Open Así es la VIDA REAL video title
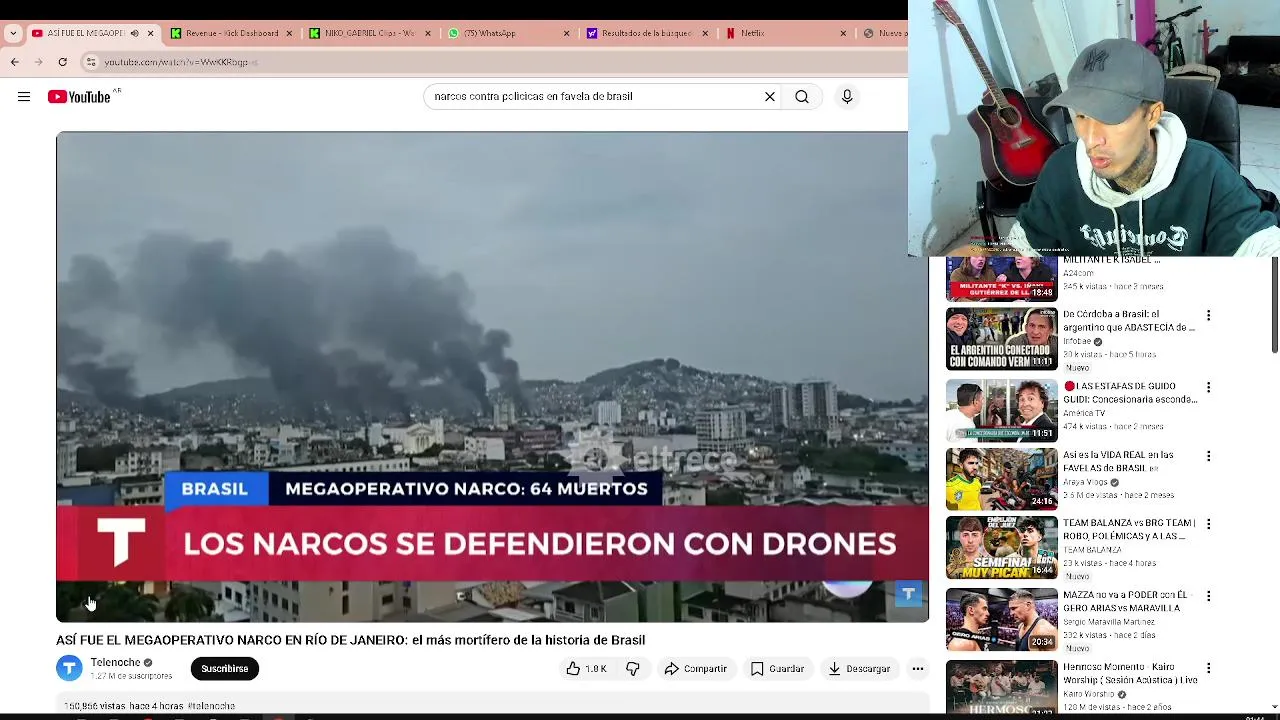The height and width of the screenshot is (720, 1280). click(1118, 461)
